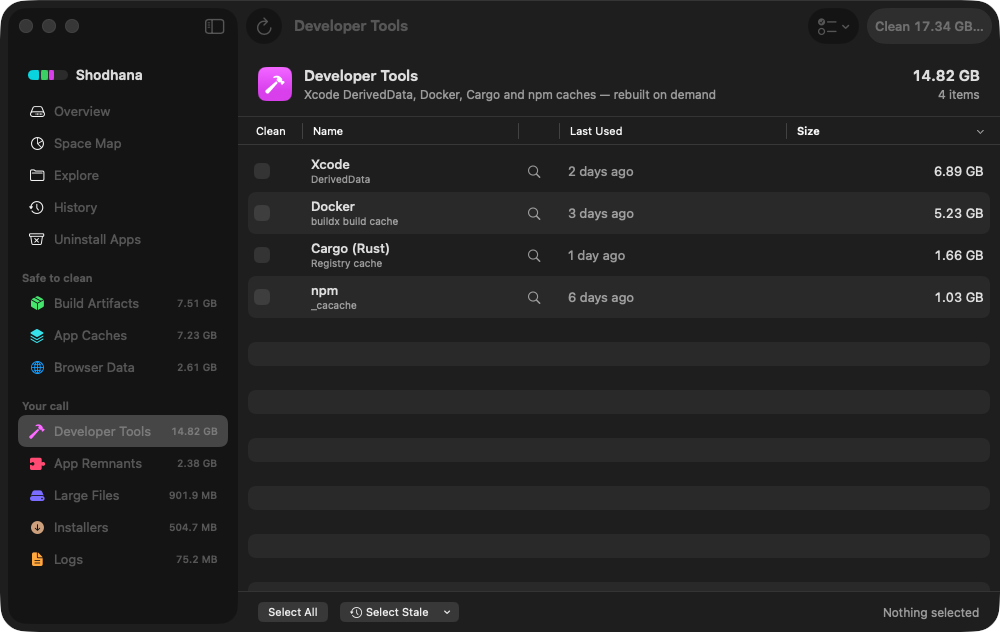Reveal Xcode DerivedData with magnifier icon
The height and width of the screenshot is (632, 1000).
click(534, 172)
